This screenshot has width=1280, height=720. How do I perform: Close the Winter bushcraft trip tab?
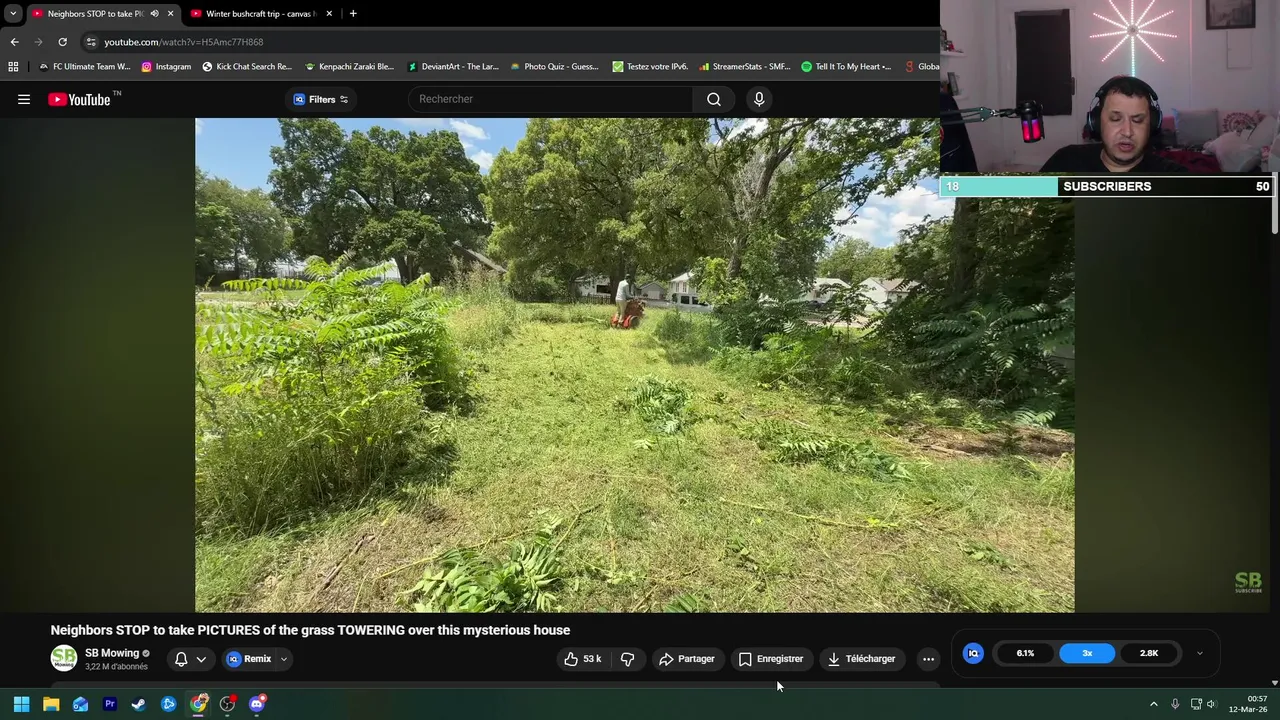pos(329,14)
